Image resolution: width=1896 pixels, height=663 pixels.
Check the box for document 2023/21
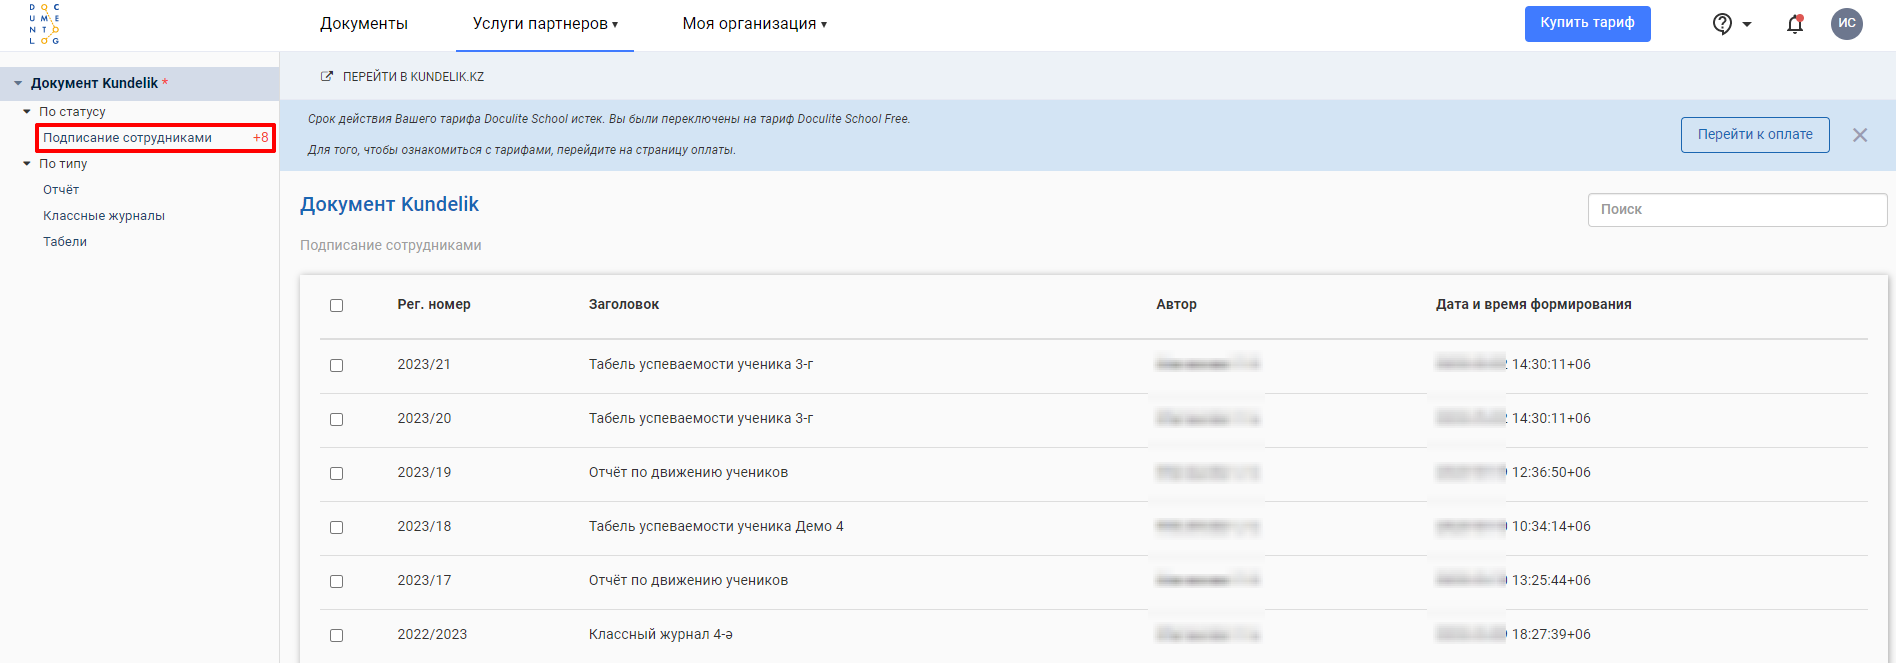pyautogui.click(x=336, y=365)
